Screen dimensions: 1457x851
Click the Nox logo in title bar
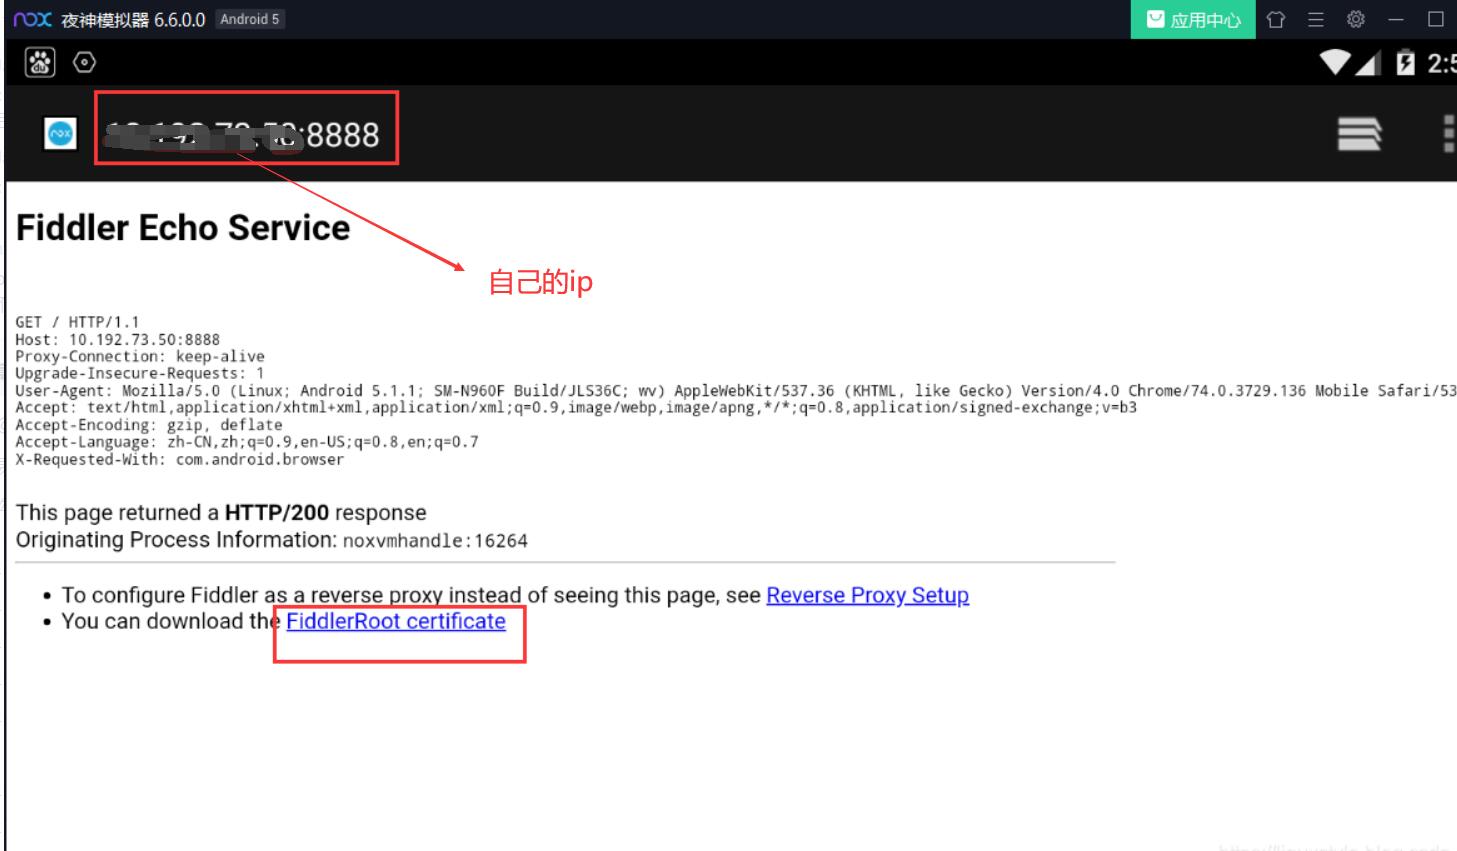click(x=32, y=19)
